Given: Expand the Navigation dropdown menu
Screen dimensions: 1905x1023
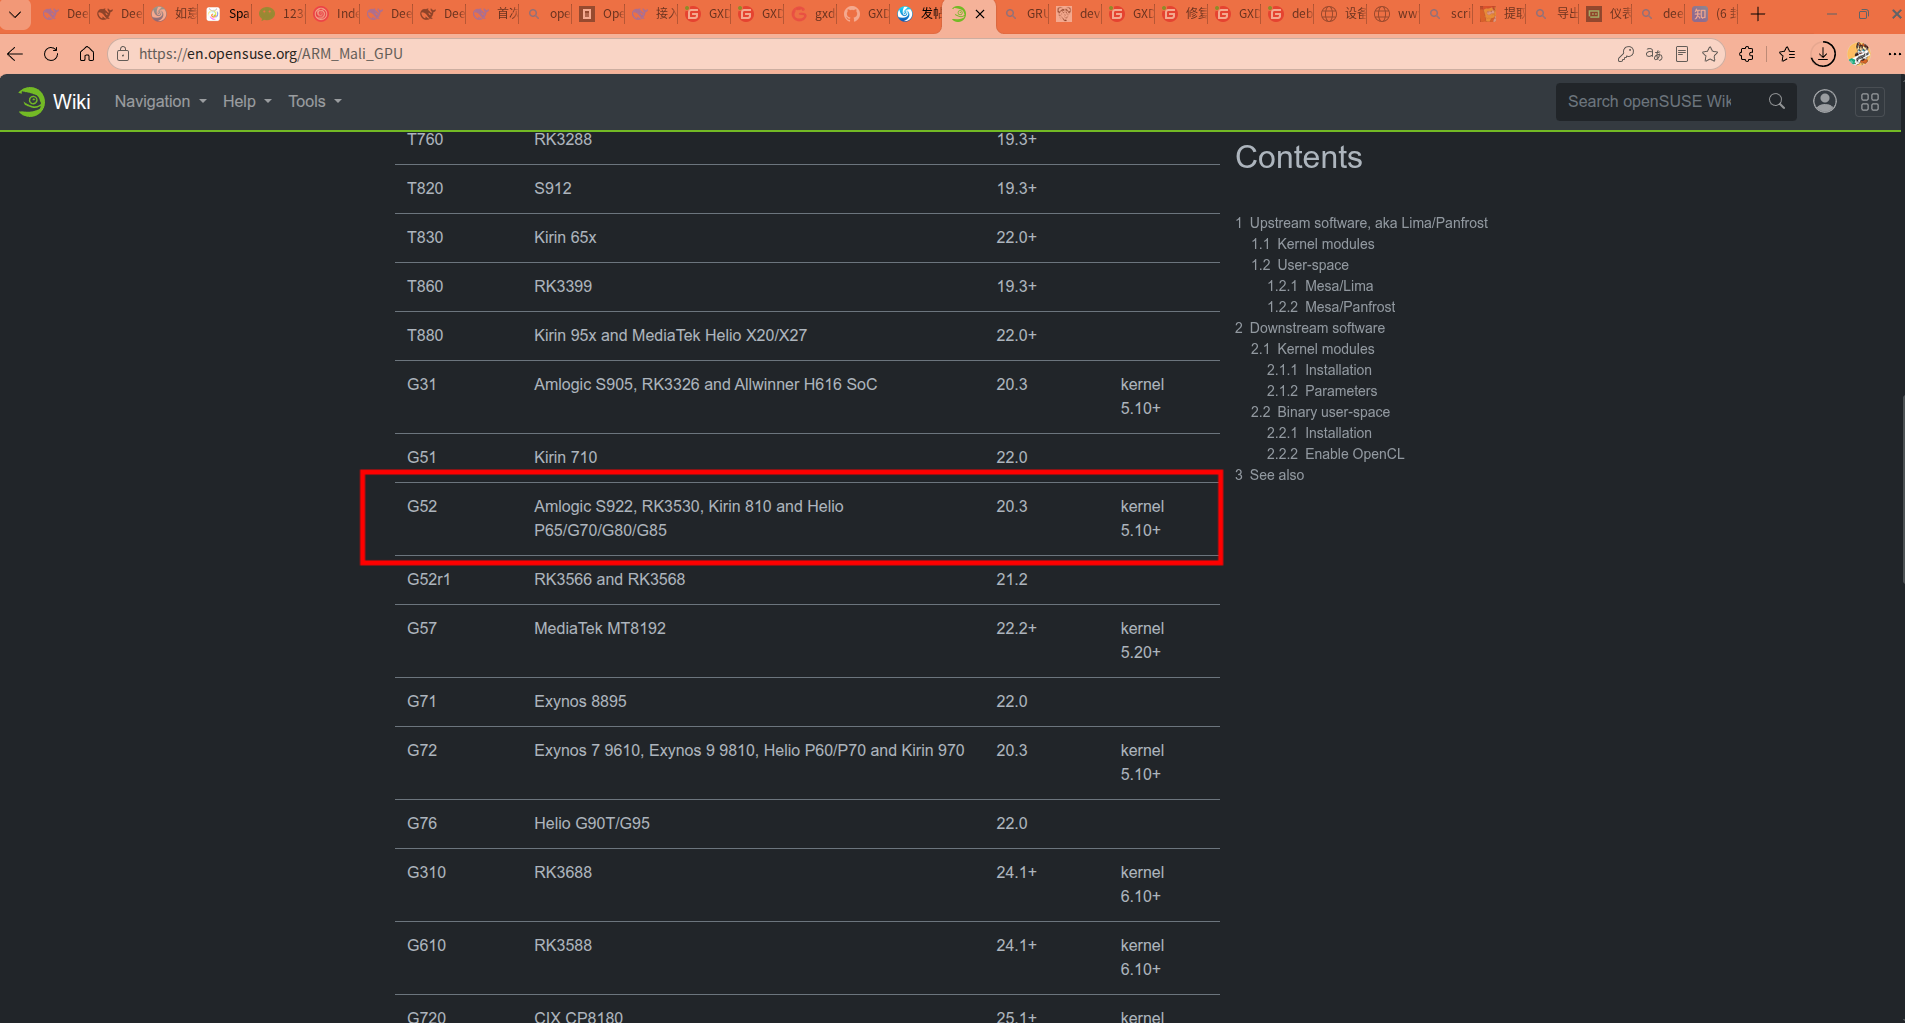Looking at the screenshot, I should tap(160, 101).
